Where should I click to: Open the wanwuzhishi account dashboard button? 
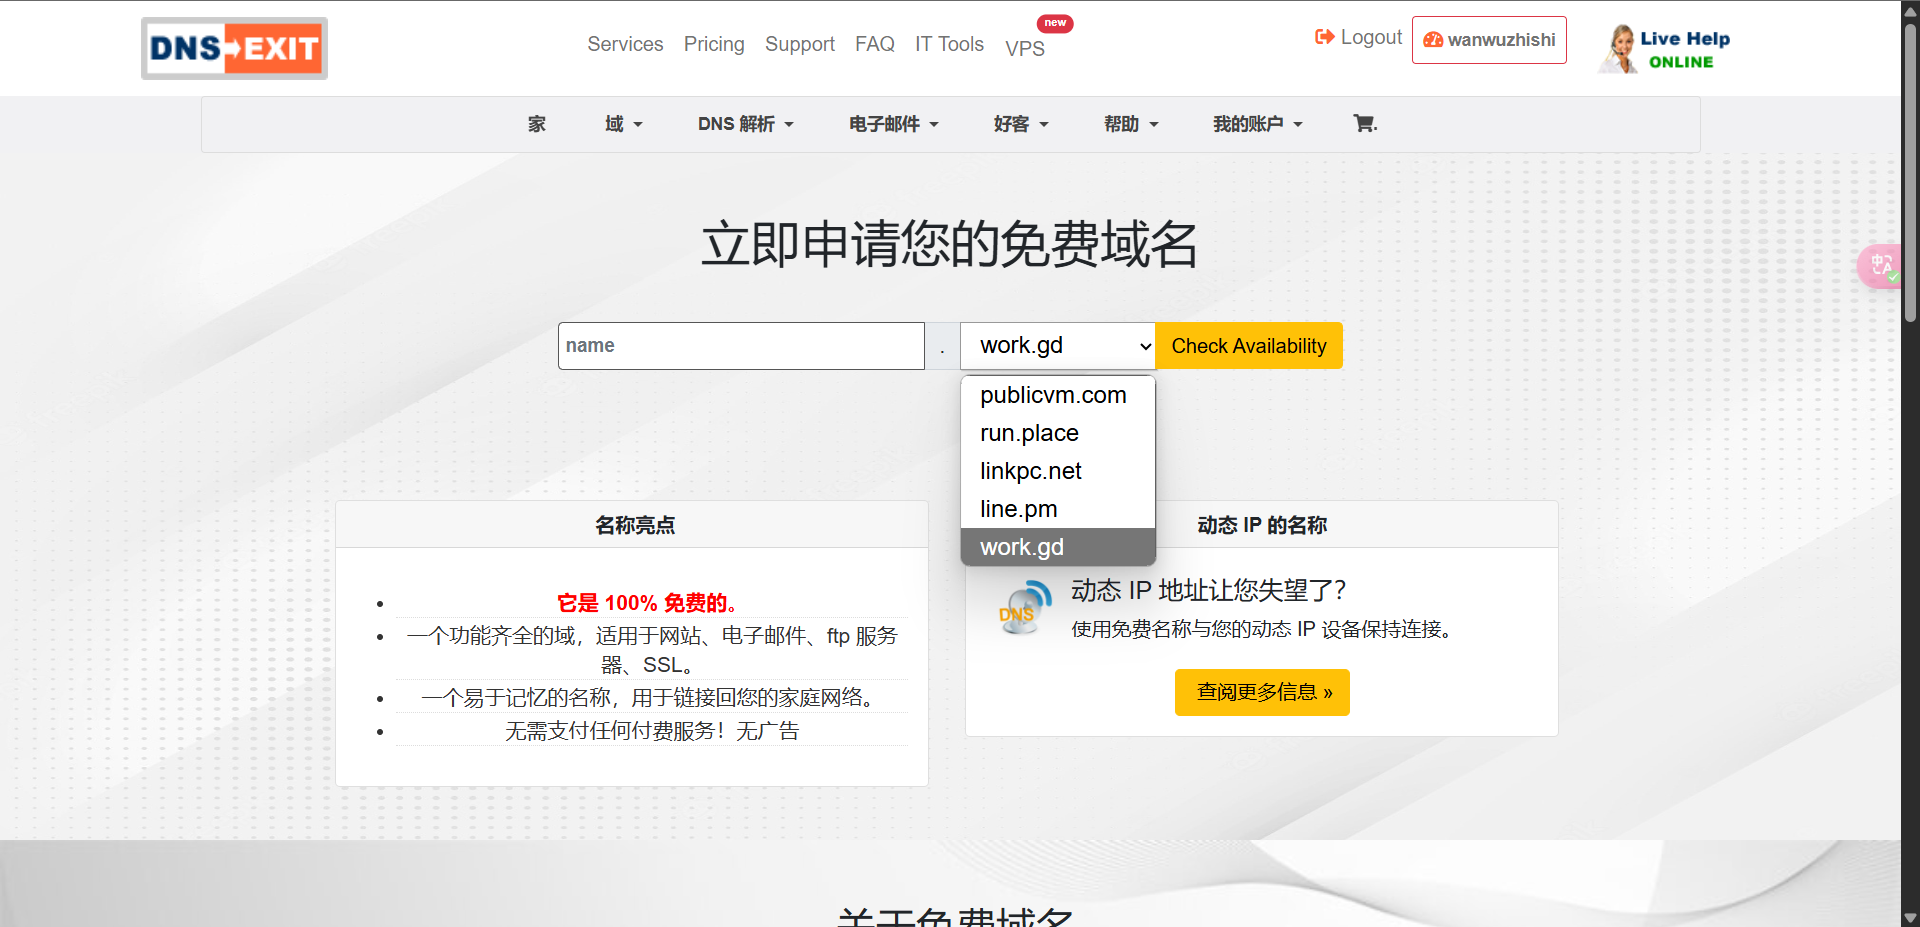click(x=1489, y=40)
